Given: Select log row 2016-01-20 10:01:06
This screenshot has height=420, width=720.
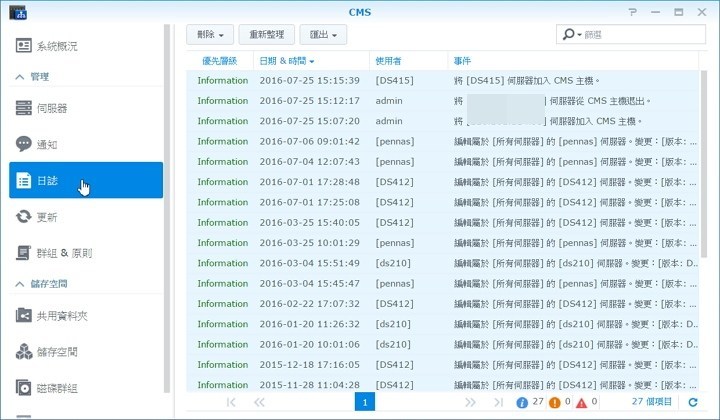Looking at the screenshot, I should click(x=443, y=344).
